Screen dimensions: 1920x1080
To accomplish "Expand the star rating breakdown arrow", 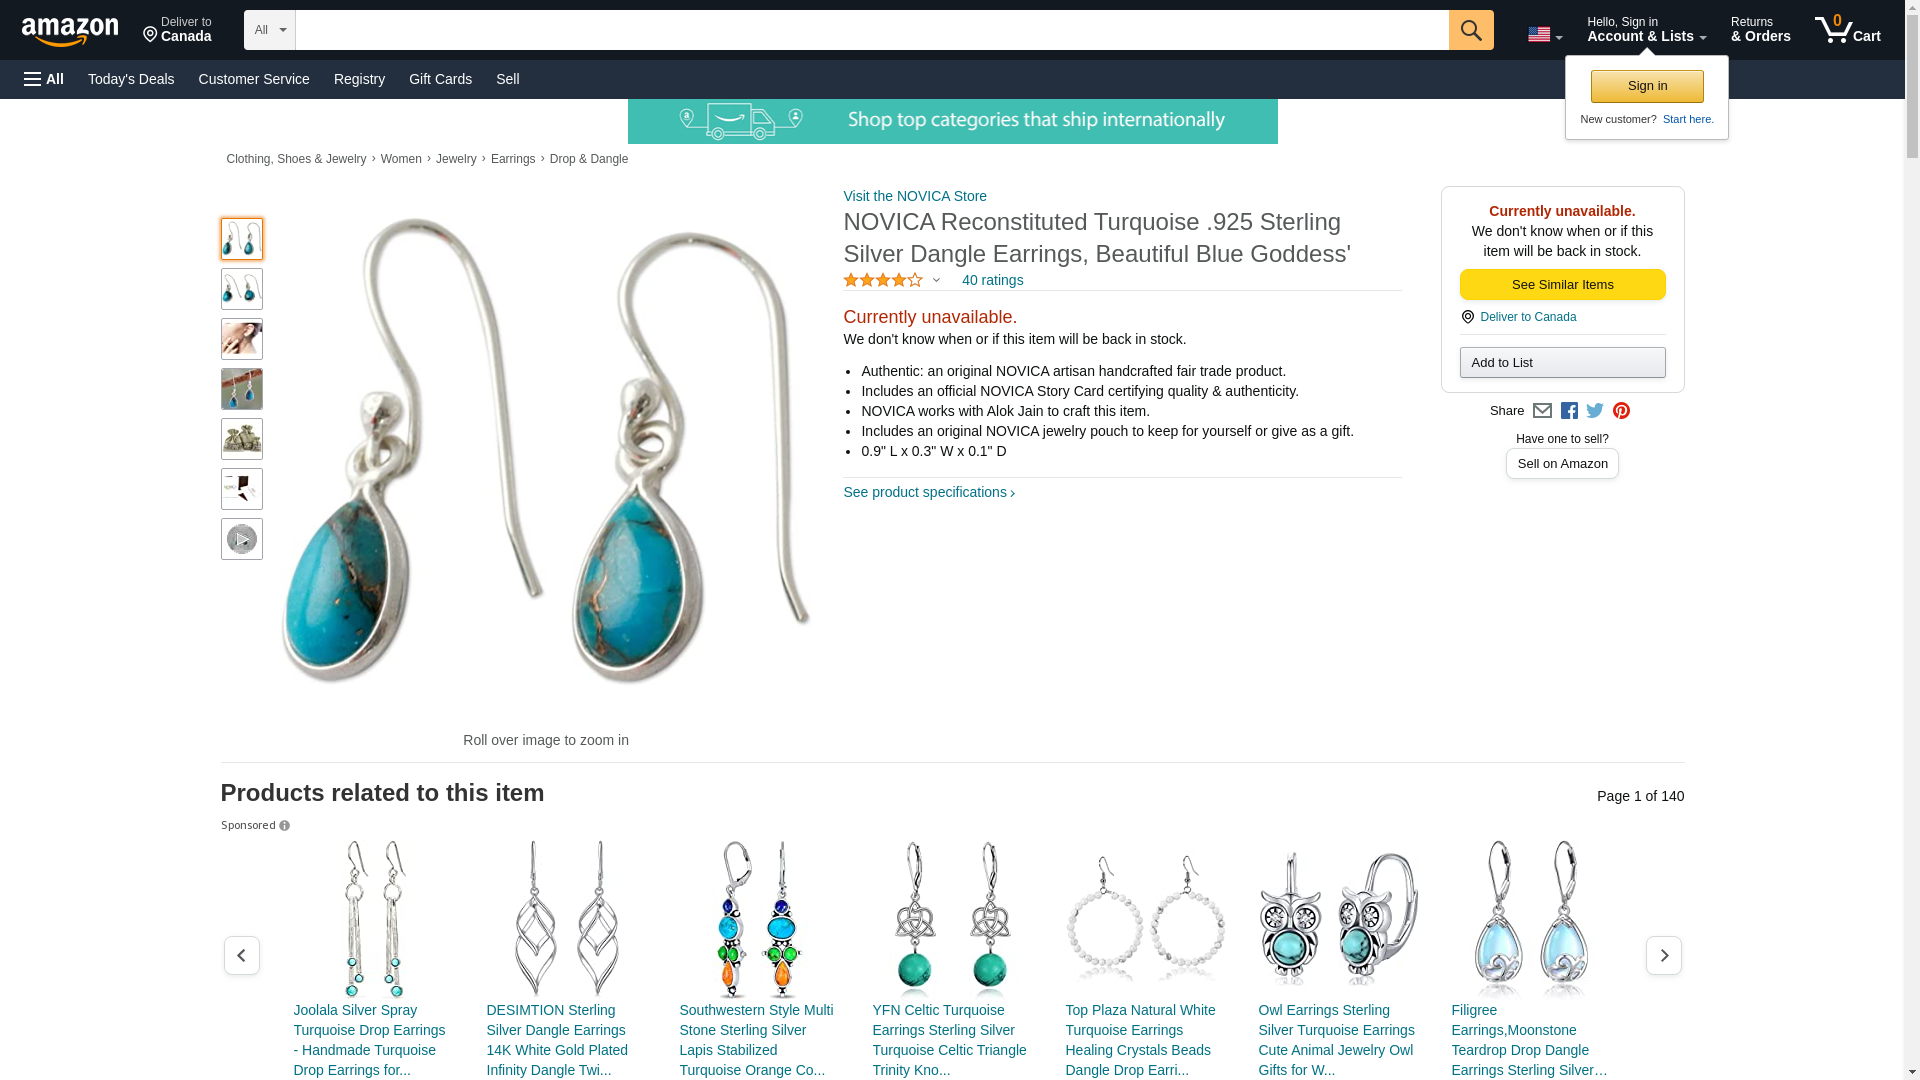I will coord(936,280).
